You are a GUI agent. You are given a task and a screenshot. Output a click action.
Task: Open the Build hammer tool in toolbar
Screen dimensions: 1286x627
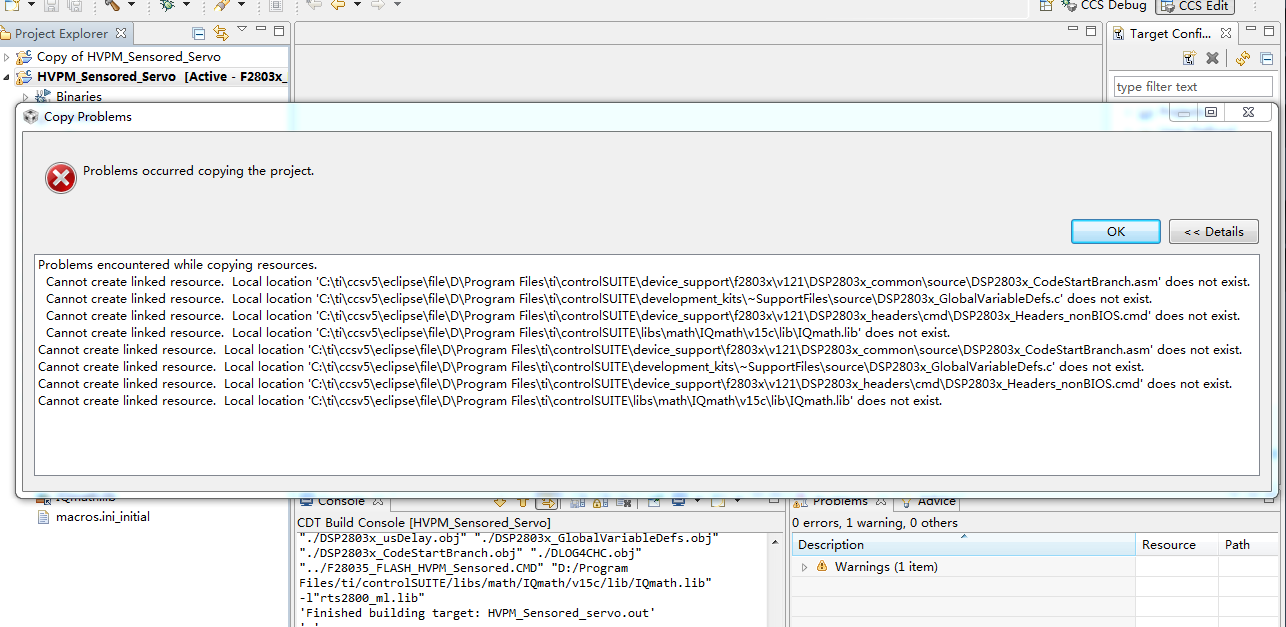(x=112, y=5)
